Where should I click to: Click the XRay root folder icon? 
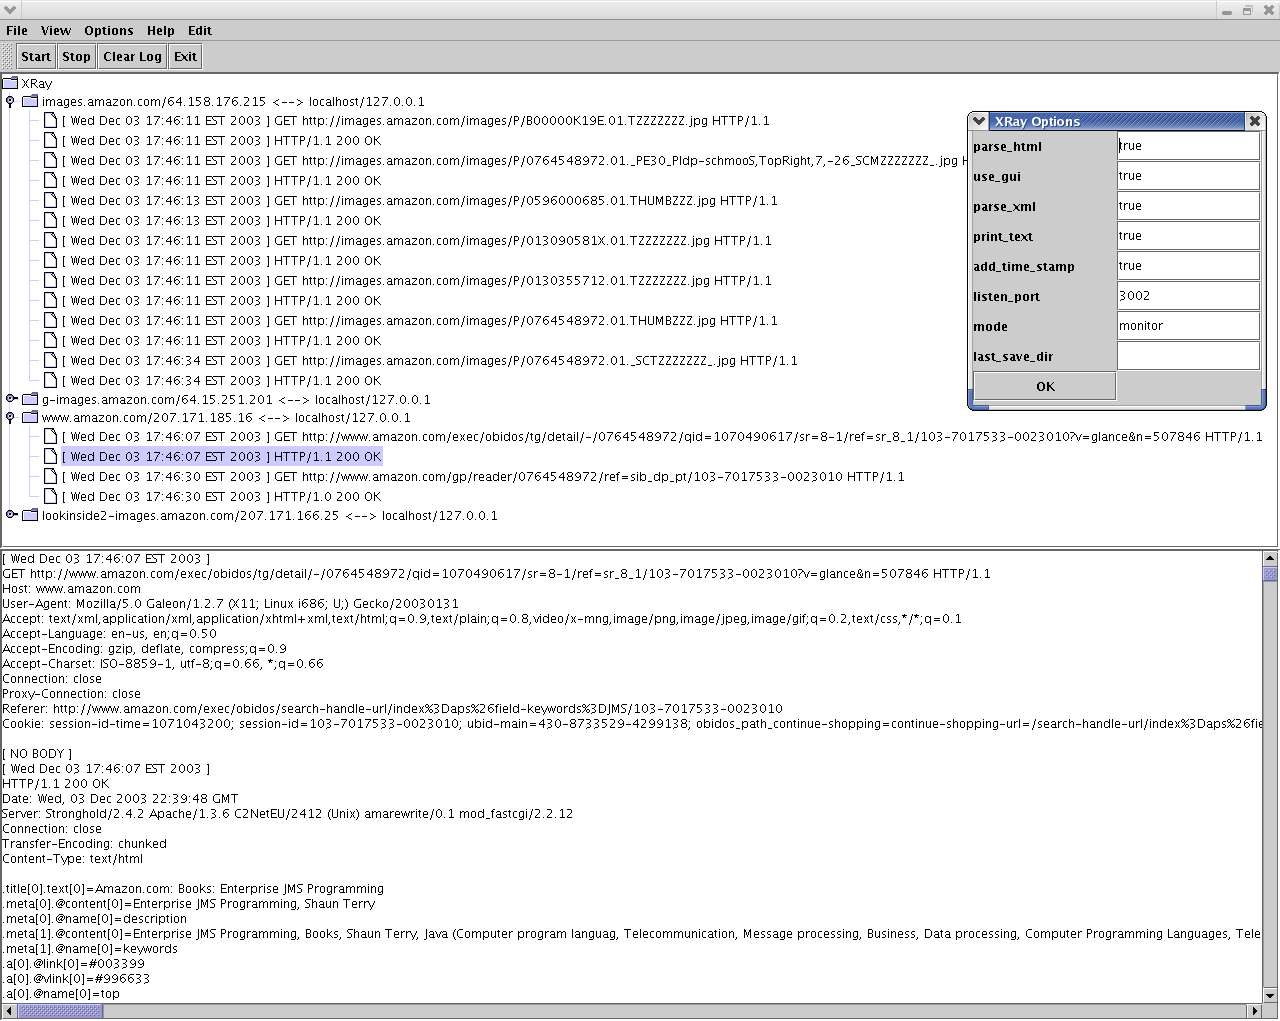click(11, 83)
